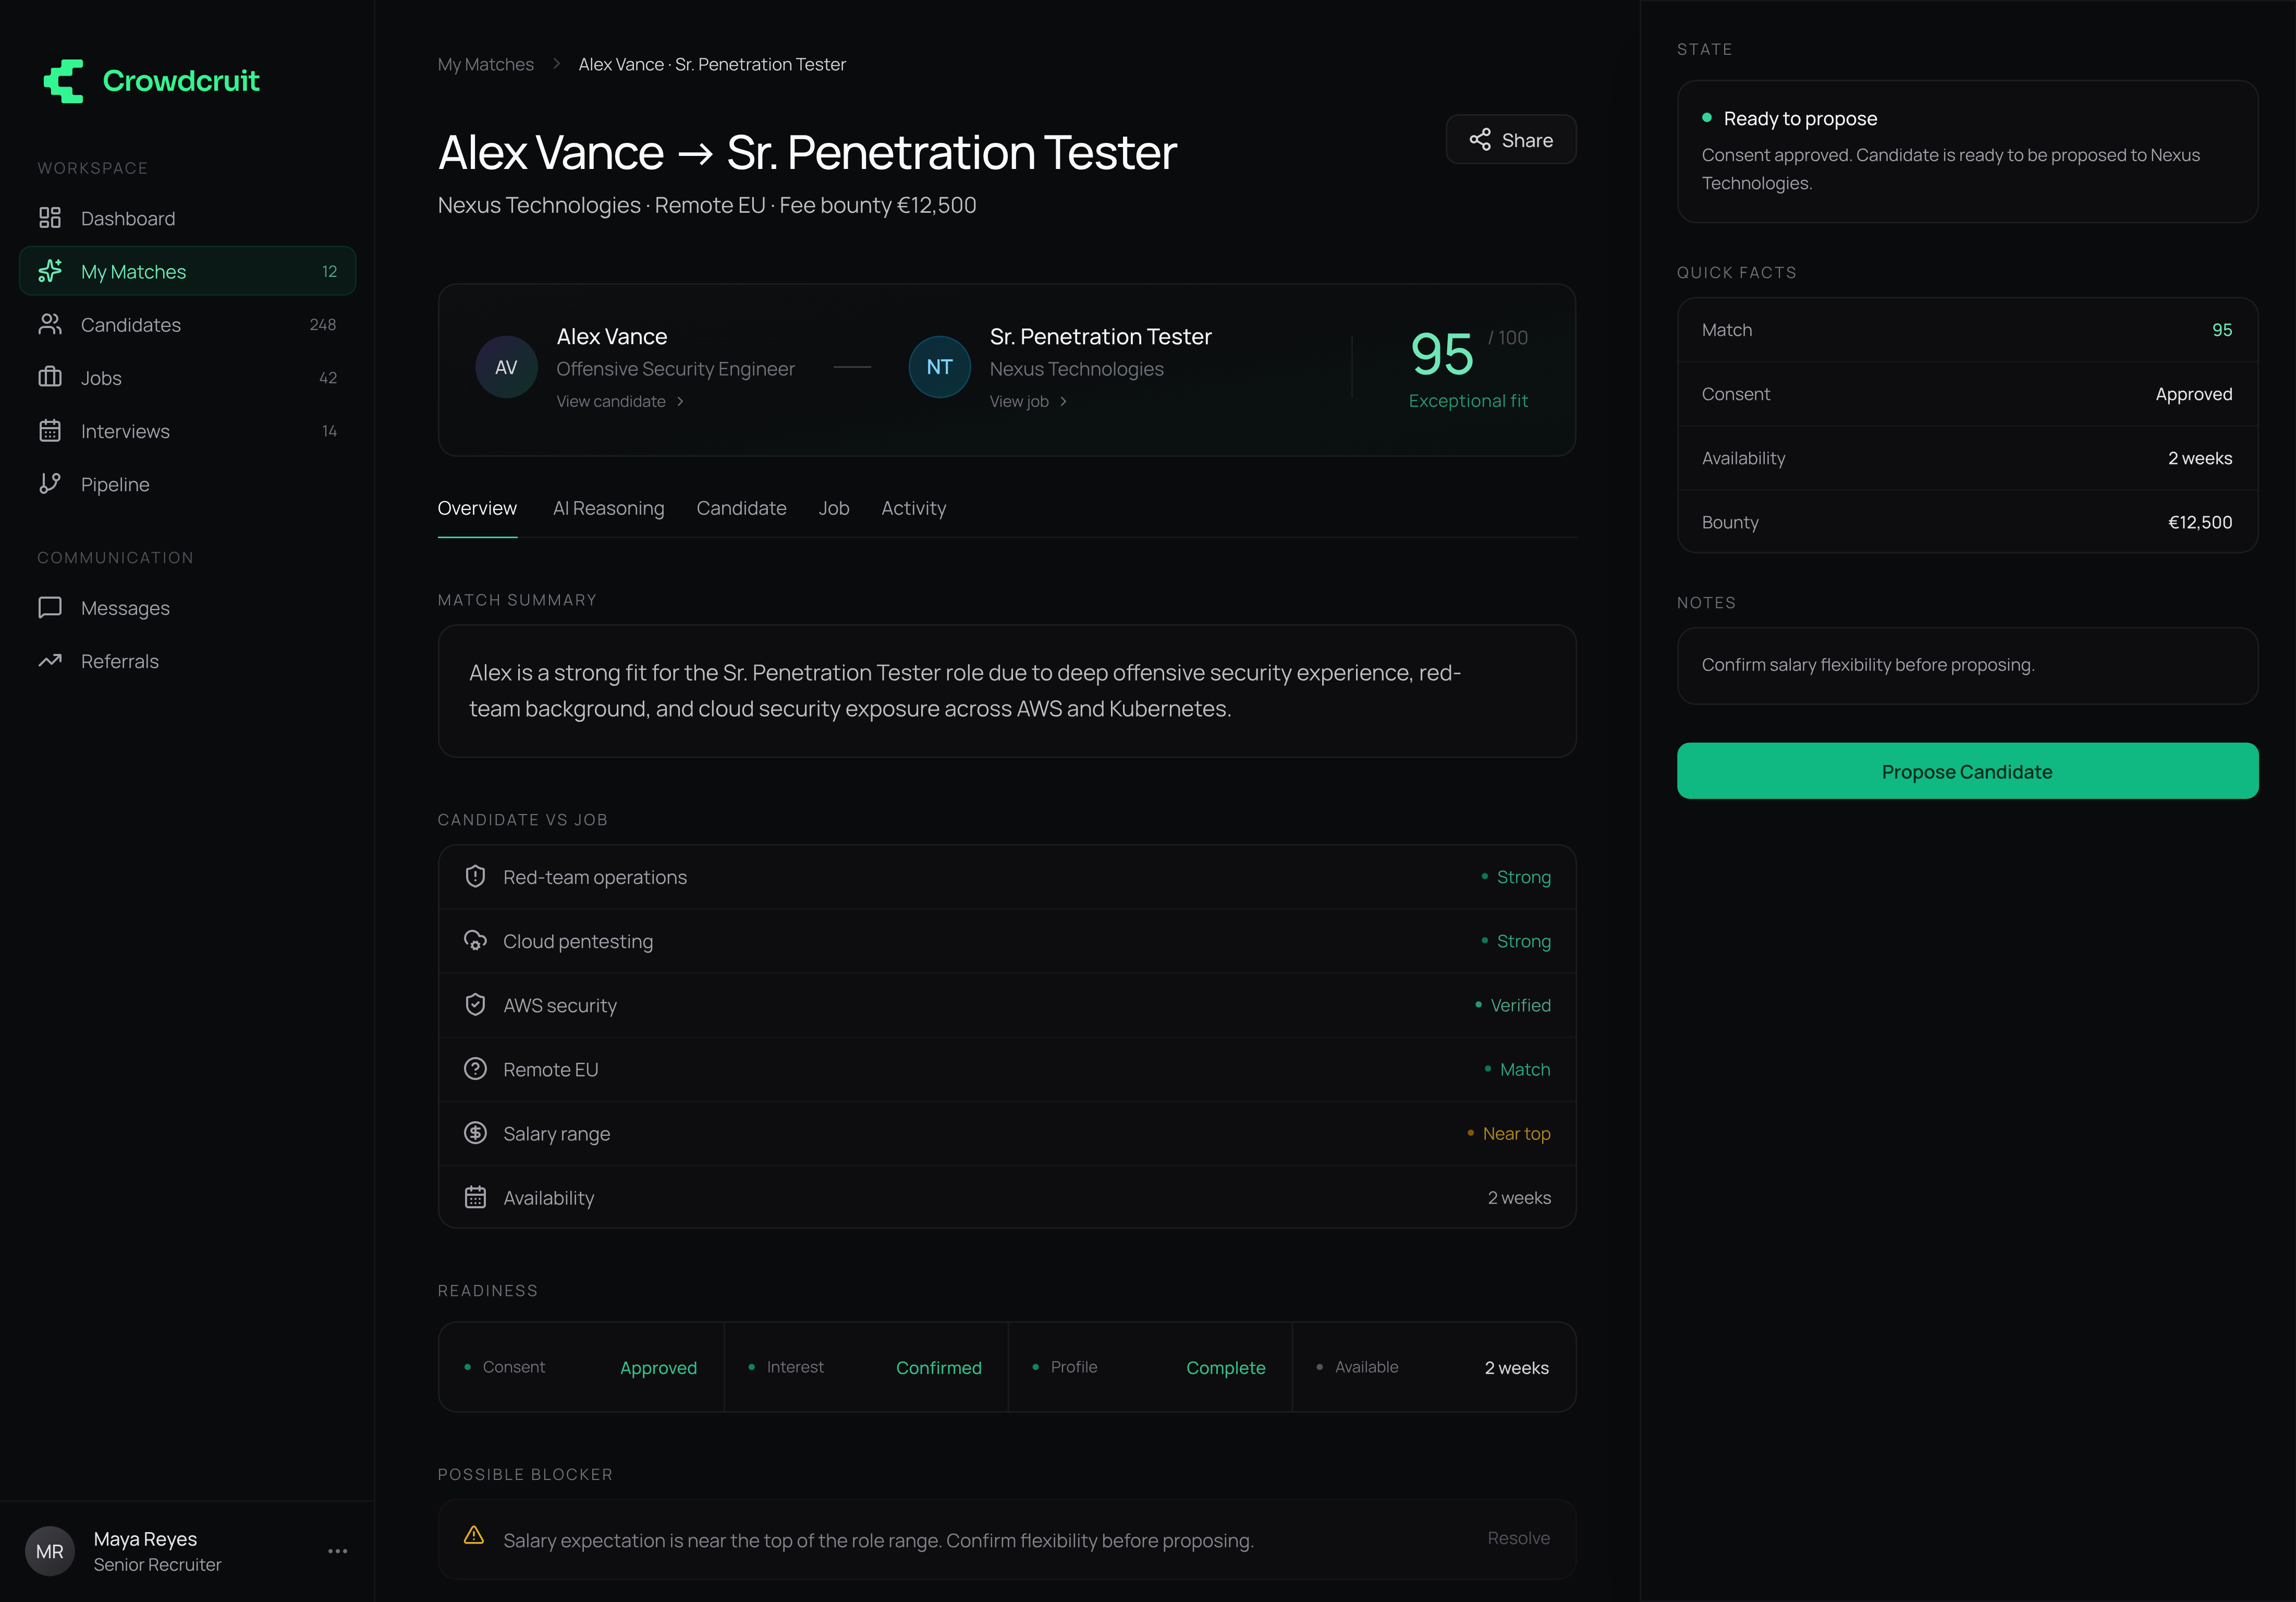This screenshot has height=1602, width=2296.
Task: Open the Activity tab
Action: [x=913, y=508]
